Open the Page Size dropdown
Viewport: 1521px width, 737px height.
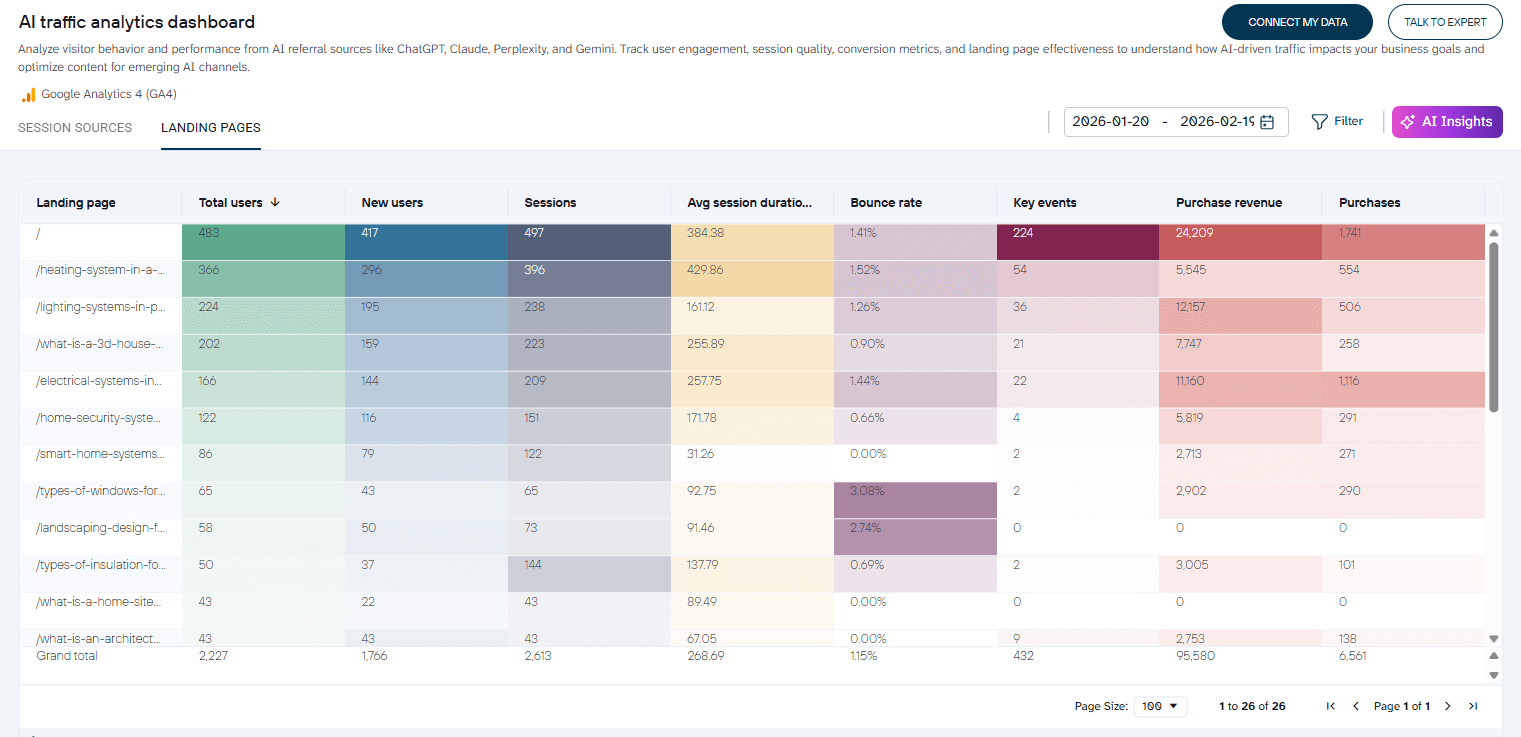1159,705
